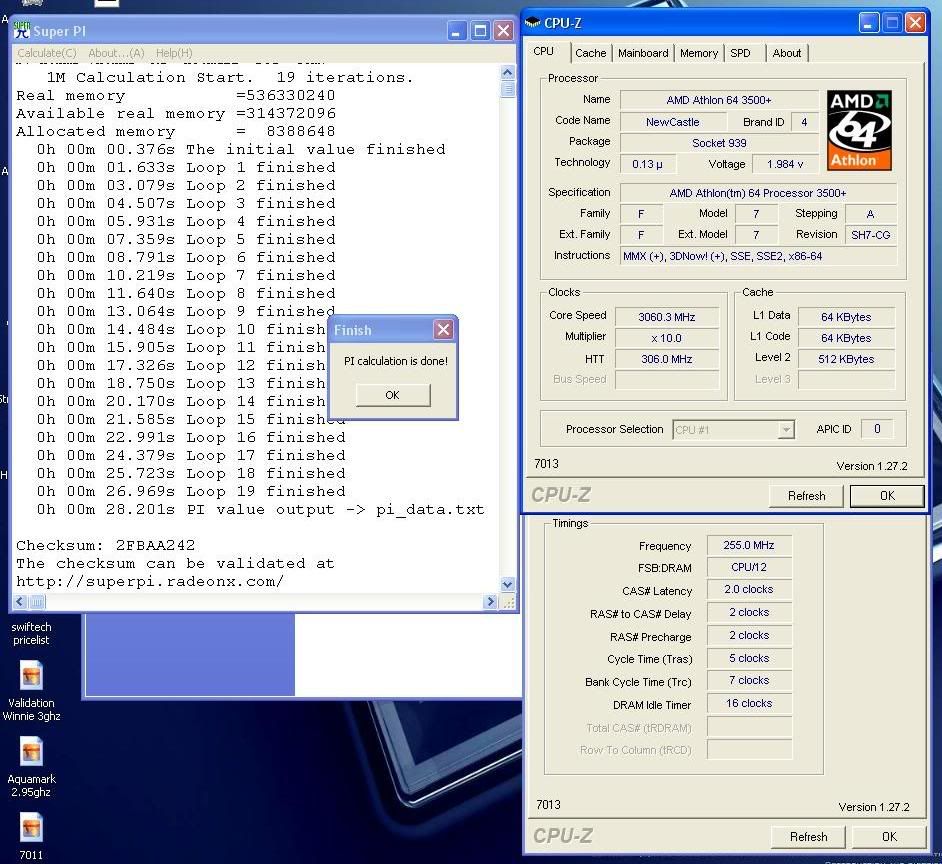Click the Bank Cycle Time (Trc) value '7 clocks'
The width and height of the screenshot is (942, 864).
click(749, 681)
